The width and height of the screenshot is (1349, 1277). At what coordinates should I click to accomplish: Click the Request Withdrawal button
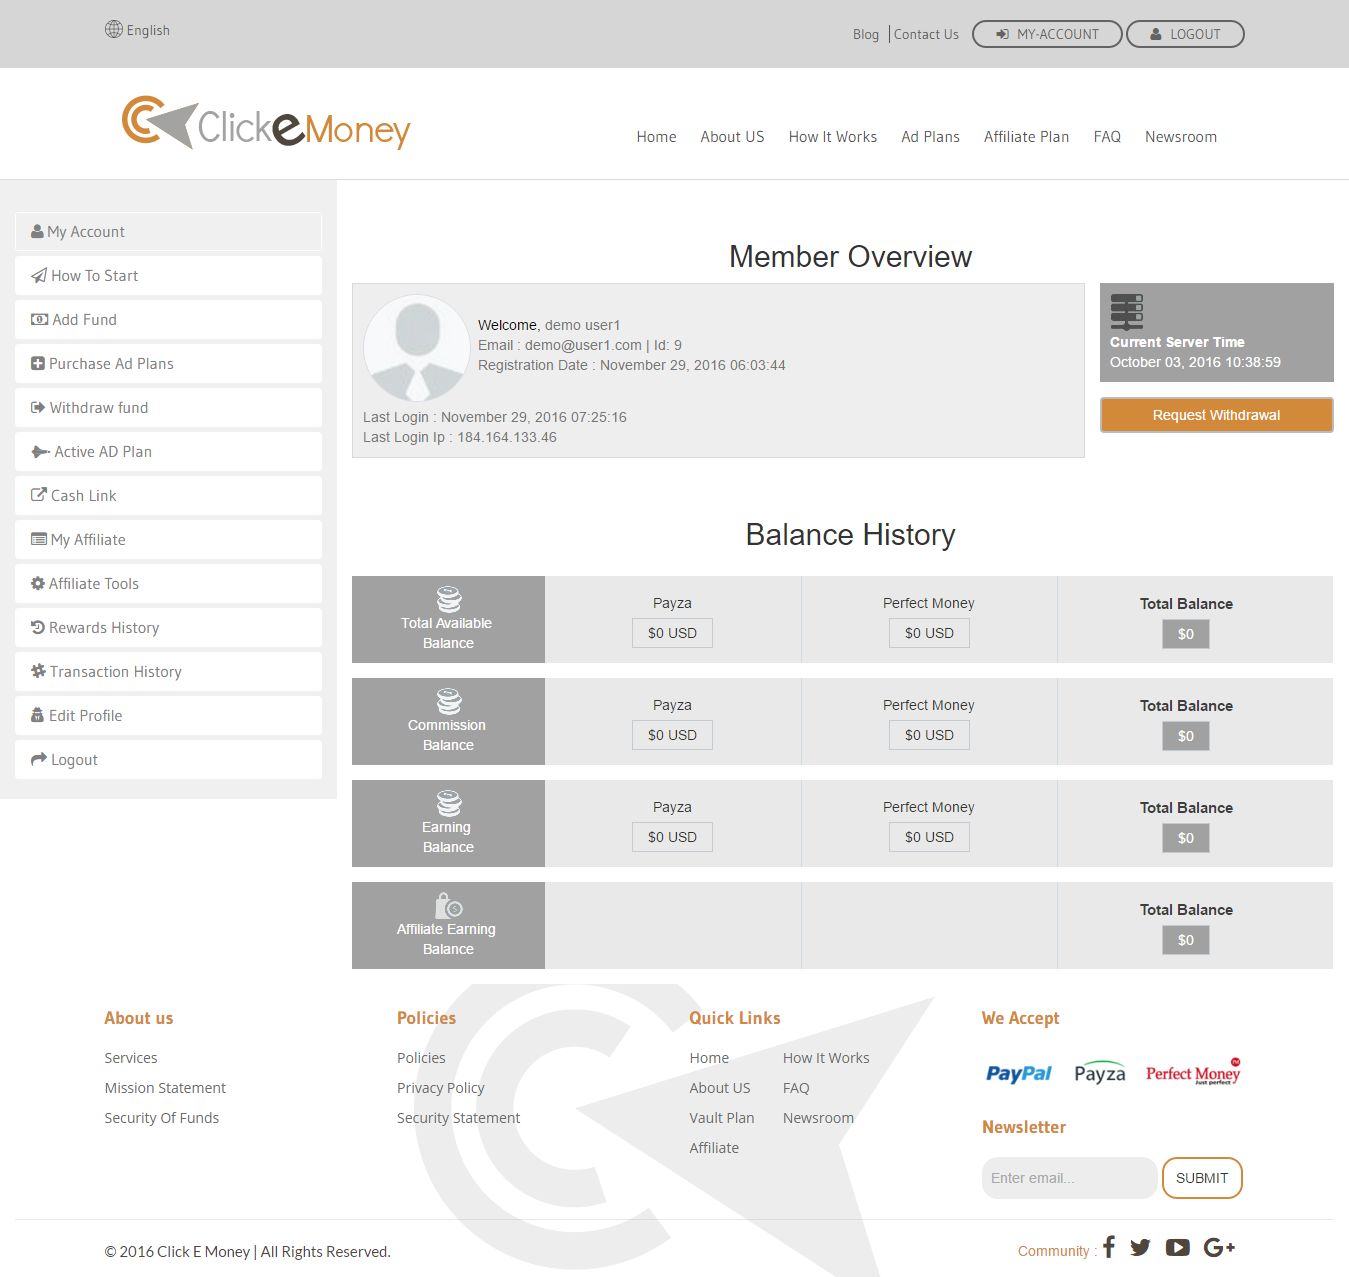click(1217, 415)
